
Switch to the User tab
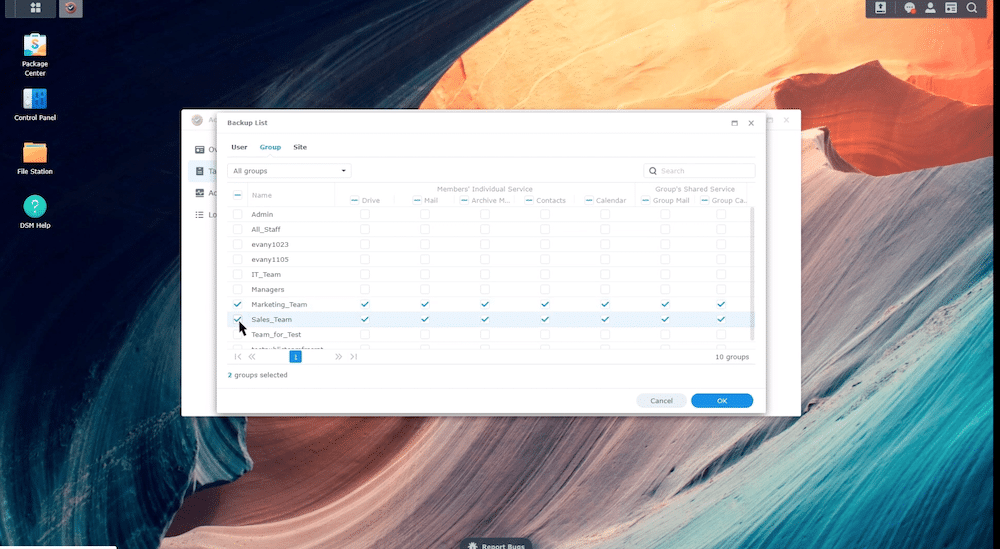(x=239, y=147)
